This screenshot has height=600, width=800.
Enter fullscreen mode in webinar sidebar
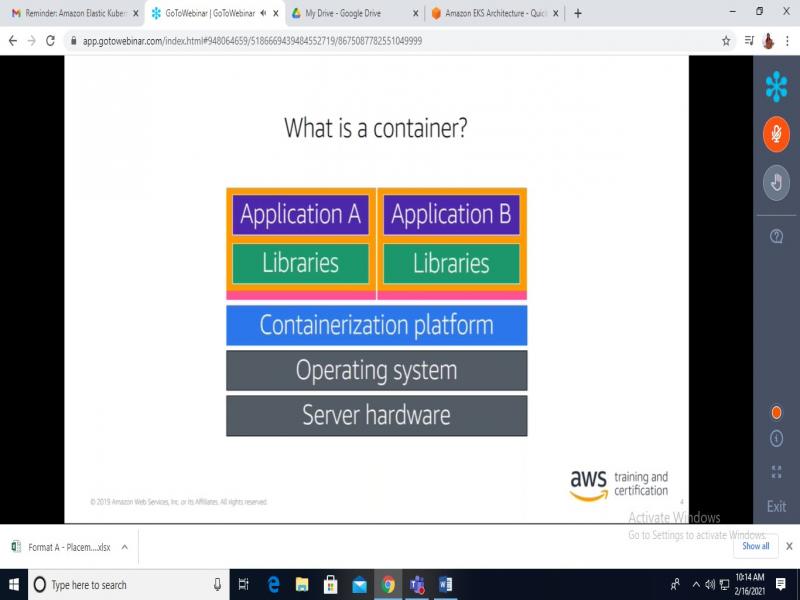(x=776, y=472)
